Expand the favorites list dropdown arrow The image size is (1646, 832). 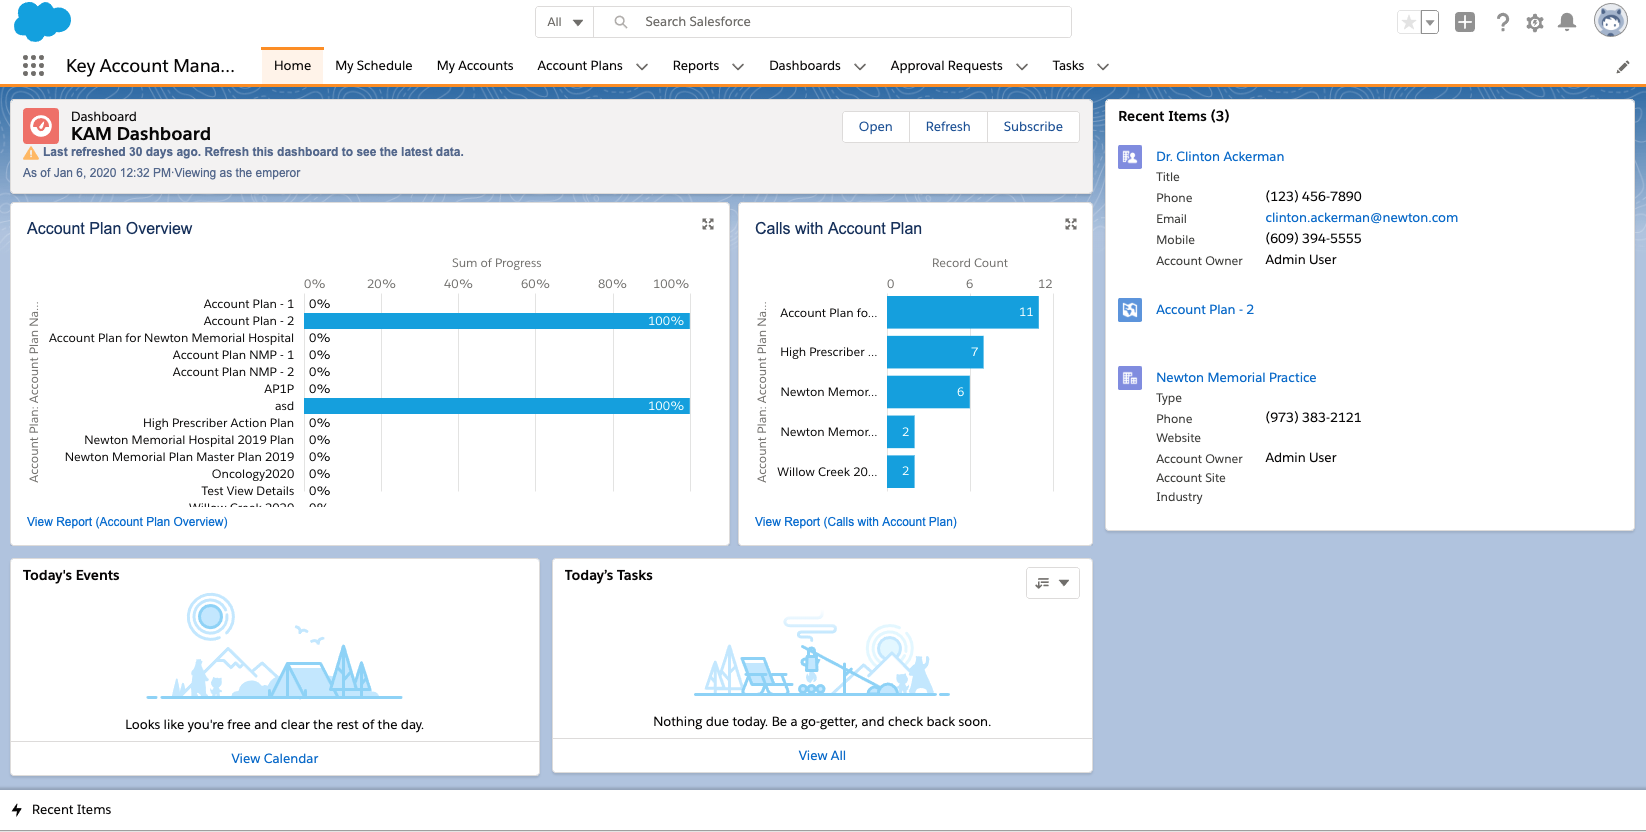point(1430,22)
